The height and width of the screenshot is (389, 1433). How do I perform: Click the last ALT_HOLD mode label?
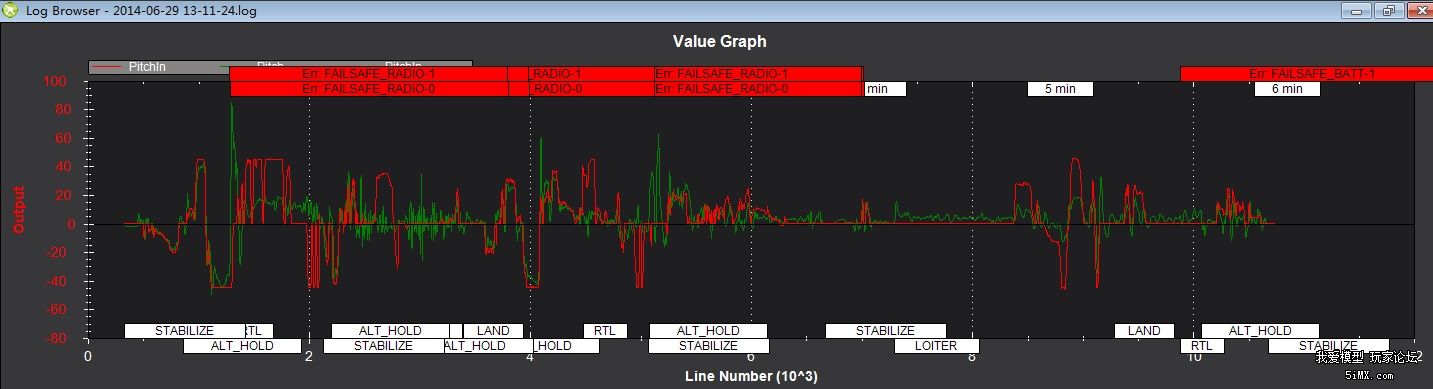click(1260, 331)
